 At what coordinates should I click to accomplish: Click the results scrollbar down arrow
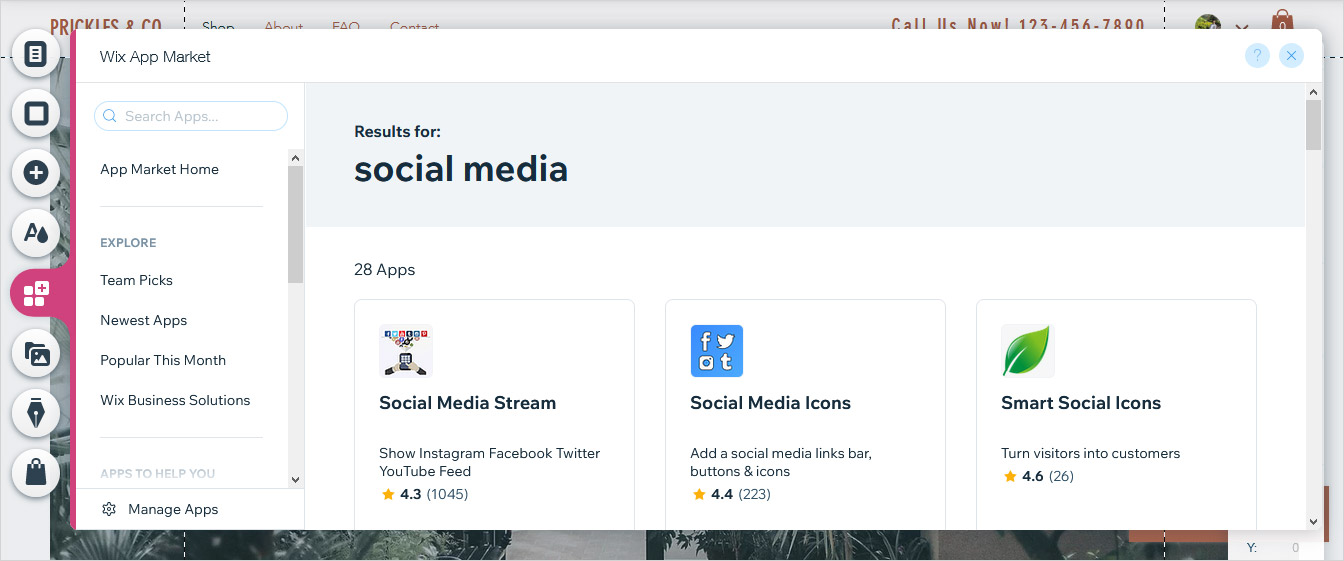click(1314, 521)
